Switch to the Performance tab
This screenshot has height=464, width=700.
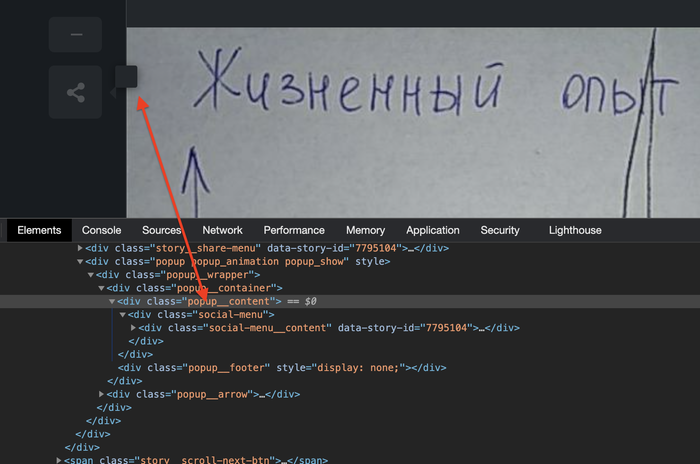pos(294,230)
